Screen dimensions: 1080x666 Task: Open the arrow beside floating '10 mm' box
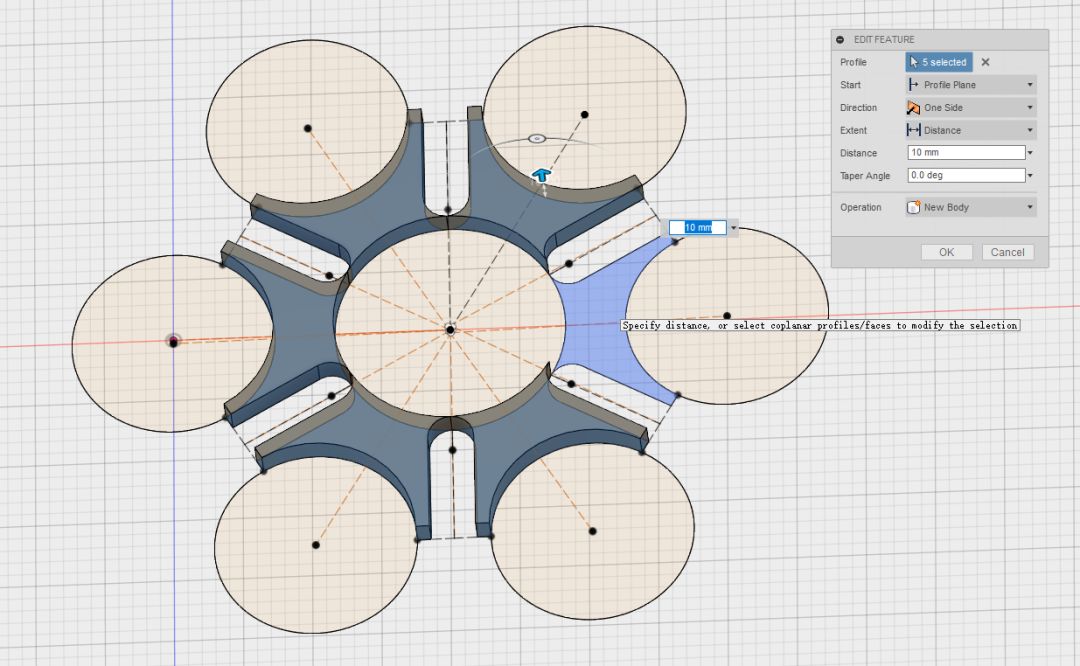(734, 228)
